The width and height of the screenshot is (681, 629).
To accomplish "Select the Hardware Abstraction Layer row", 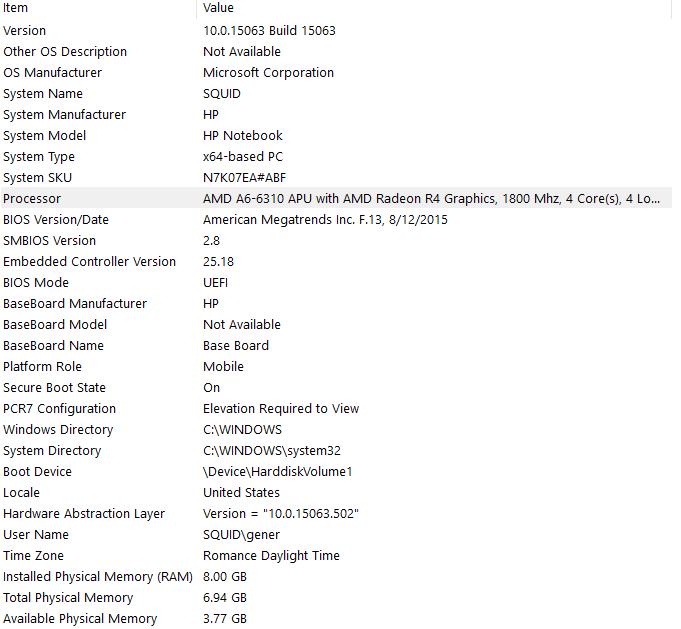I will 336,513.
